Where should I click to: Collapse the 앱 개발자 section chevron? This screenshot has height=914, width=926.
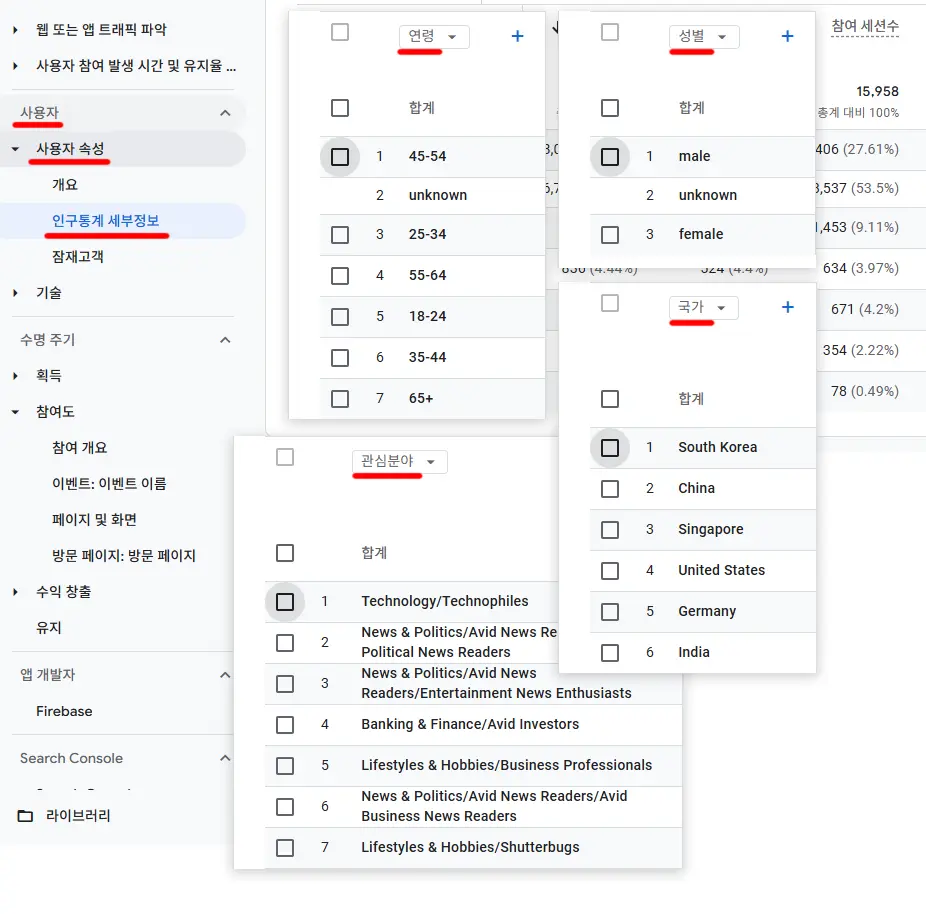coord(225,675)
